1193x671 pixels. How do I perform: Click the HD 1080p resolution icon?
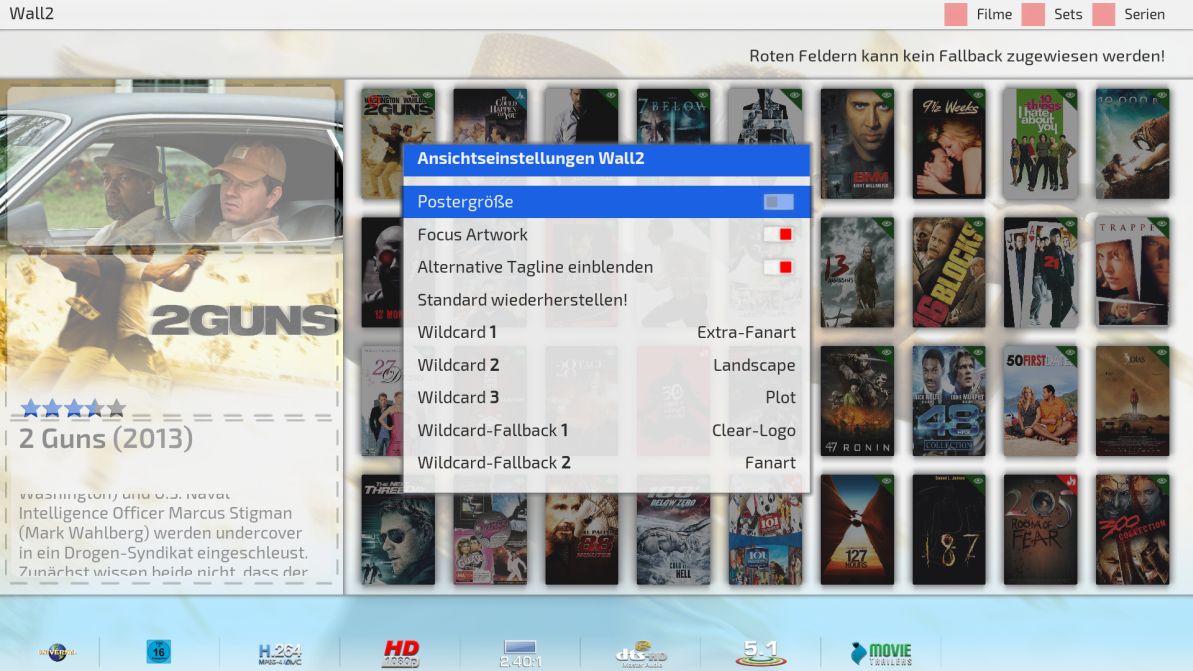click(401, 653)
